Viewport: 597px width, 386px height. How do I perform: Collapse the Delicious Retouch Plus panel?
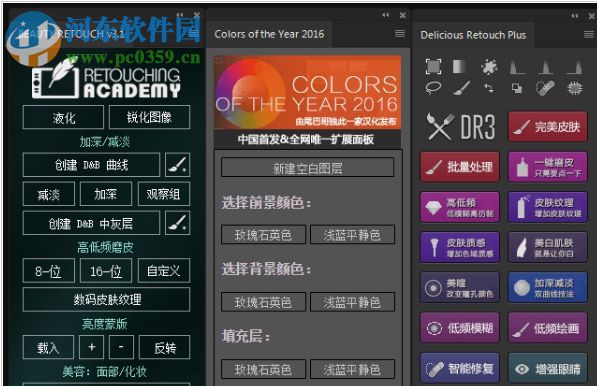click(x=575, y=16)
